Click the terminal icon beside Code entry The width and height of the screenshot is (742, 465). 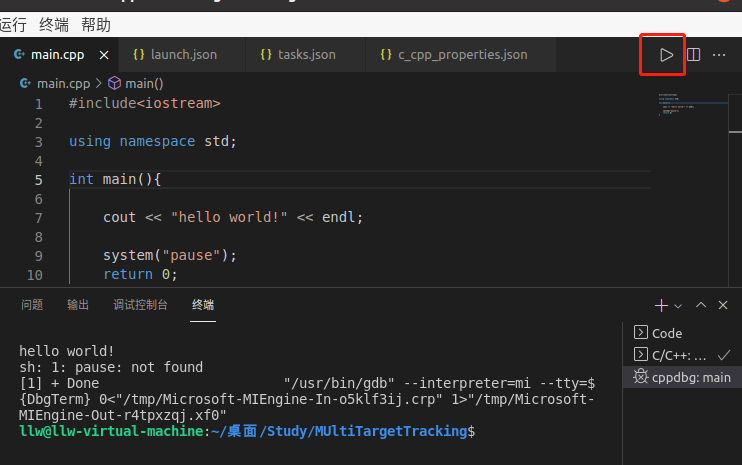pos(640,333)
